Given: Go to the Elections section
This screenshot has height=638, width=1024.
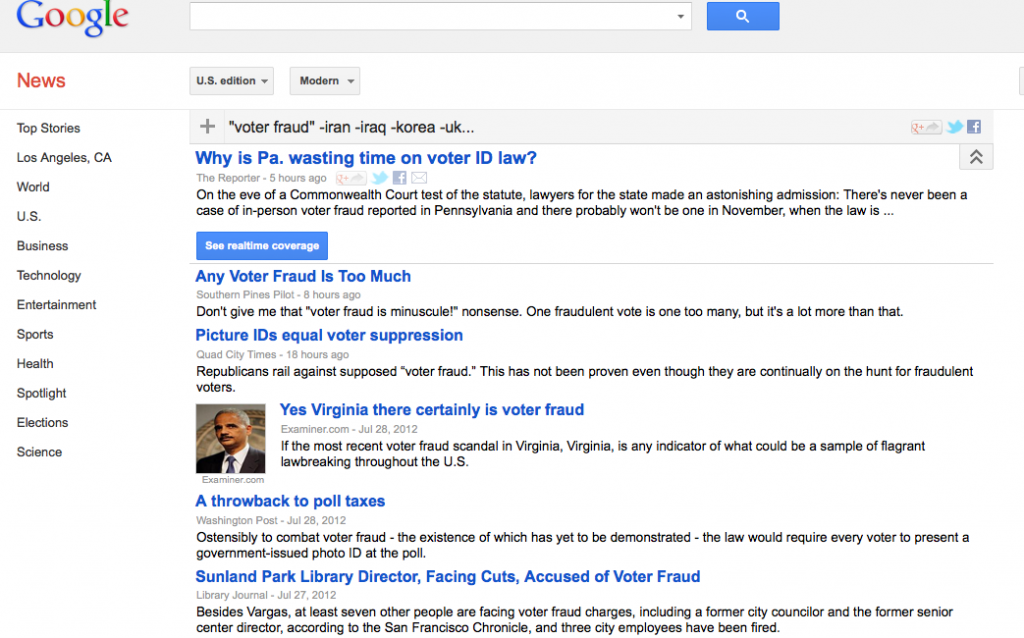Looking at the screenshot, I should [x=42, y=423].
